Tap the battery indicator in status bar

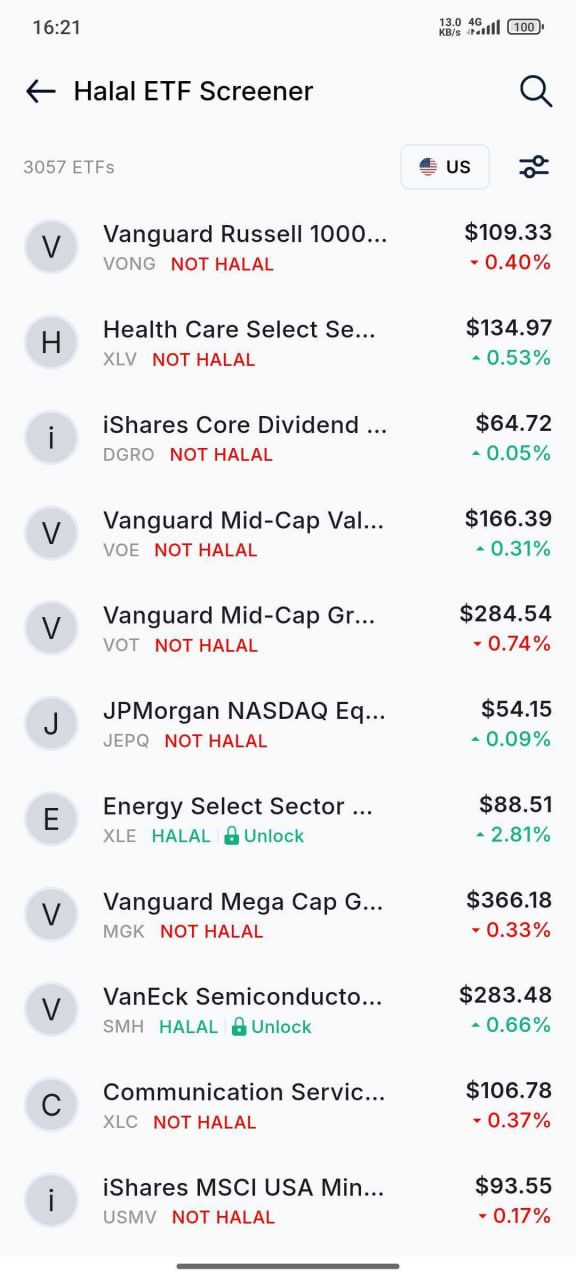pos(525,27)
